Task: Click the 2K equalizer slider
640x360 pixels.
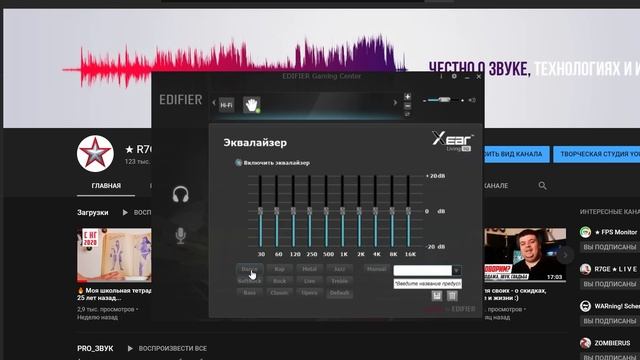Action: pos(359,211)
